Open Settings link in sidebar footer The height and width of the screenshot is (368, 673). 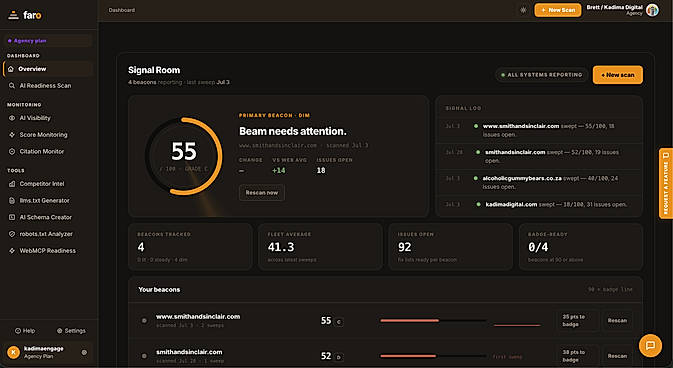tap(71, 331)
